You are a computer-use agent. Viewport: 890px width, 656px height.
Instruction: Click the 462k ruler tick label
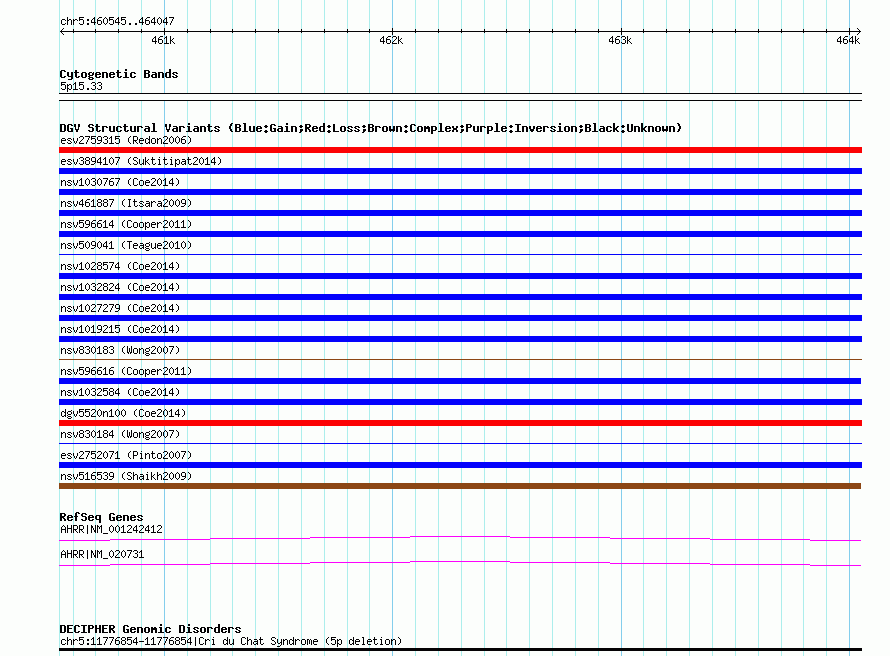(391, 40)
